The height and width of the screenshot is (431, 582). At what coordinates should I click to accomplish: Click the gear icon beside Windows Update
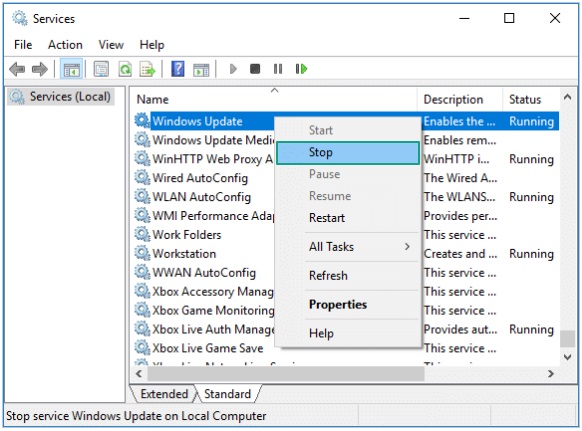point(142,121)
